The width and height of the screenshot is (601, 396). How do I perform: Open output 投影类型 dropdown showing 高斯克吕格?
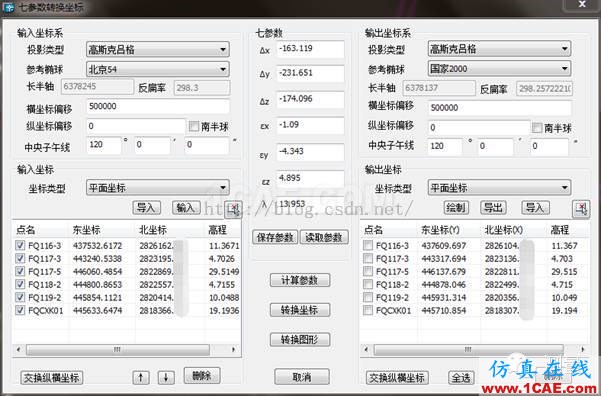499,49
